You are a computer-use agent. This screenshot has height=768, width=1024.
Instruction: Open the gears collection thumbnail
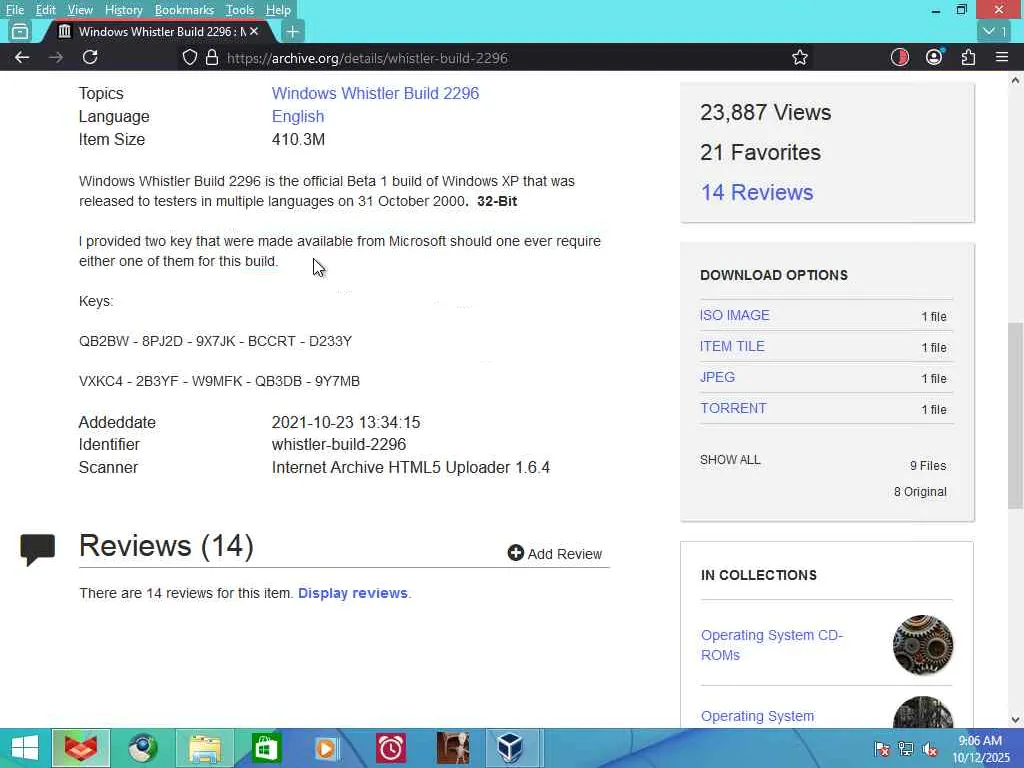[x=923, y=645]
